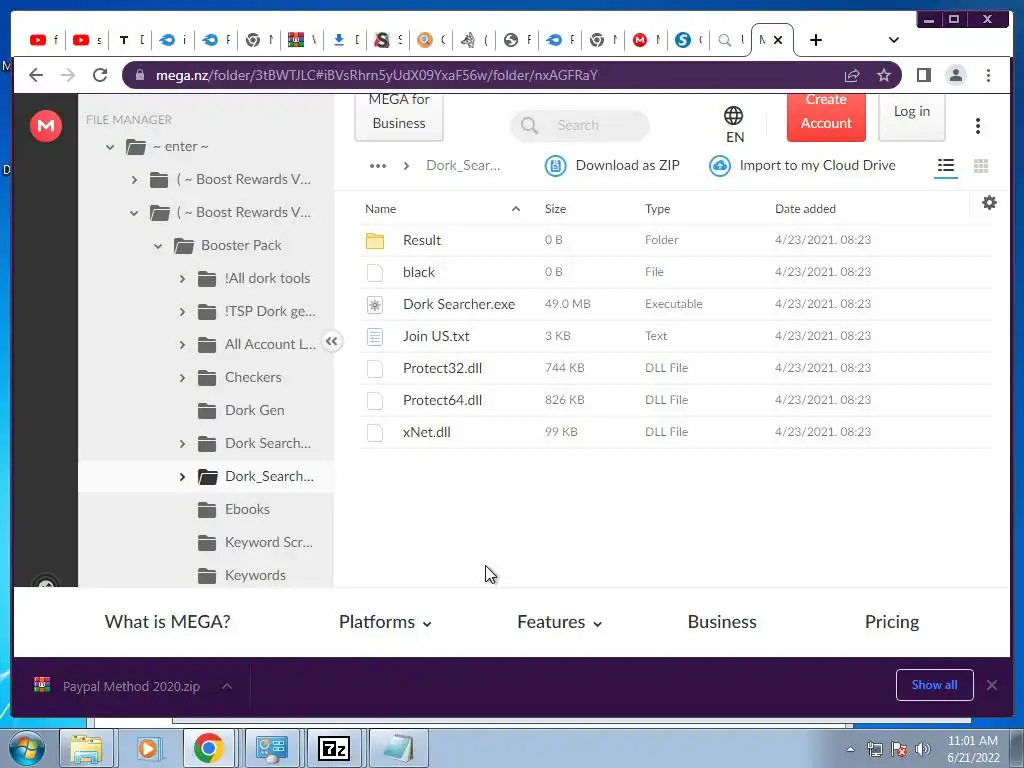
Task: Open the Chrome profile avatar icon
Action: coord(955,75)
